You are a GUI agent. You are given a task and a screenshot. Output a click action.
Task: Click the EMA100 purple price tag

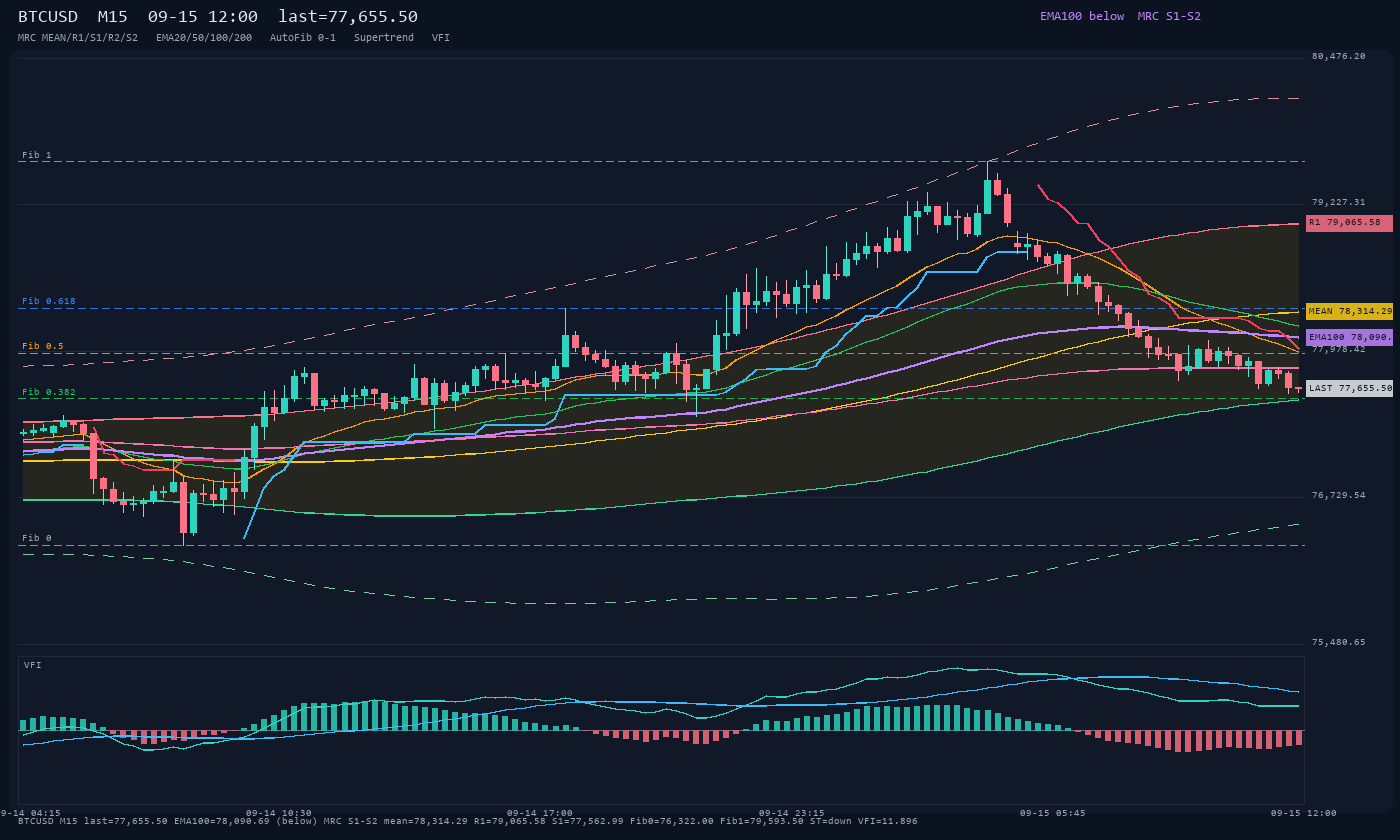click(x=1349, y=337)
